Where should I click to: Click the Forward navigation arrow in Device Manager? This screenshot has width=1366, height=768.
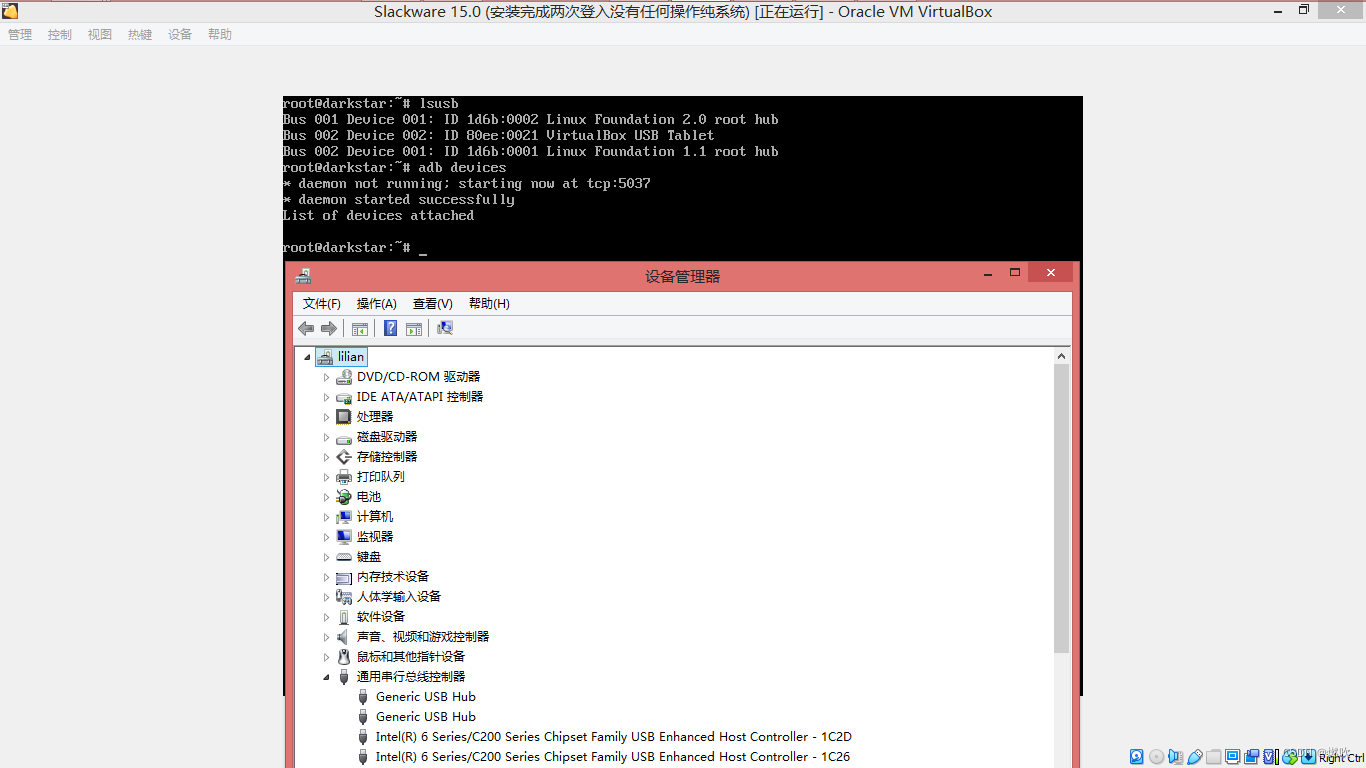[x=329, y=328]
